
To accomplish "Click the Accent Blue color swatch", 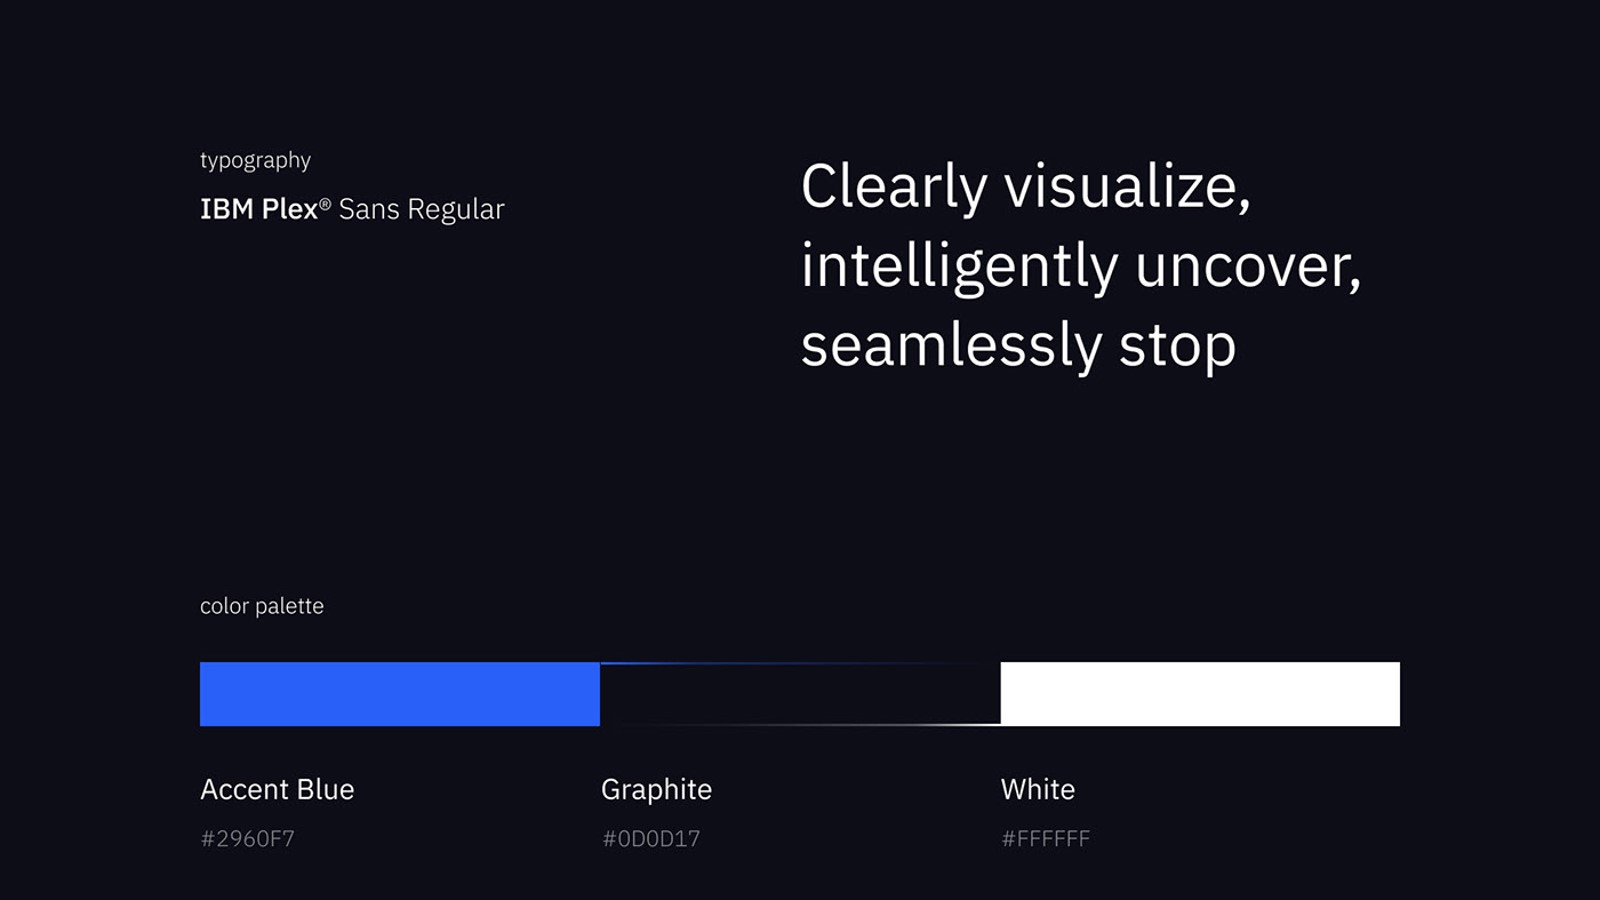I will (400, 694).
